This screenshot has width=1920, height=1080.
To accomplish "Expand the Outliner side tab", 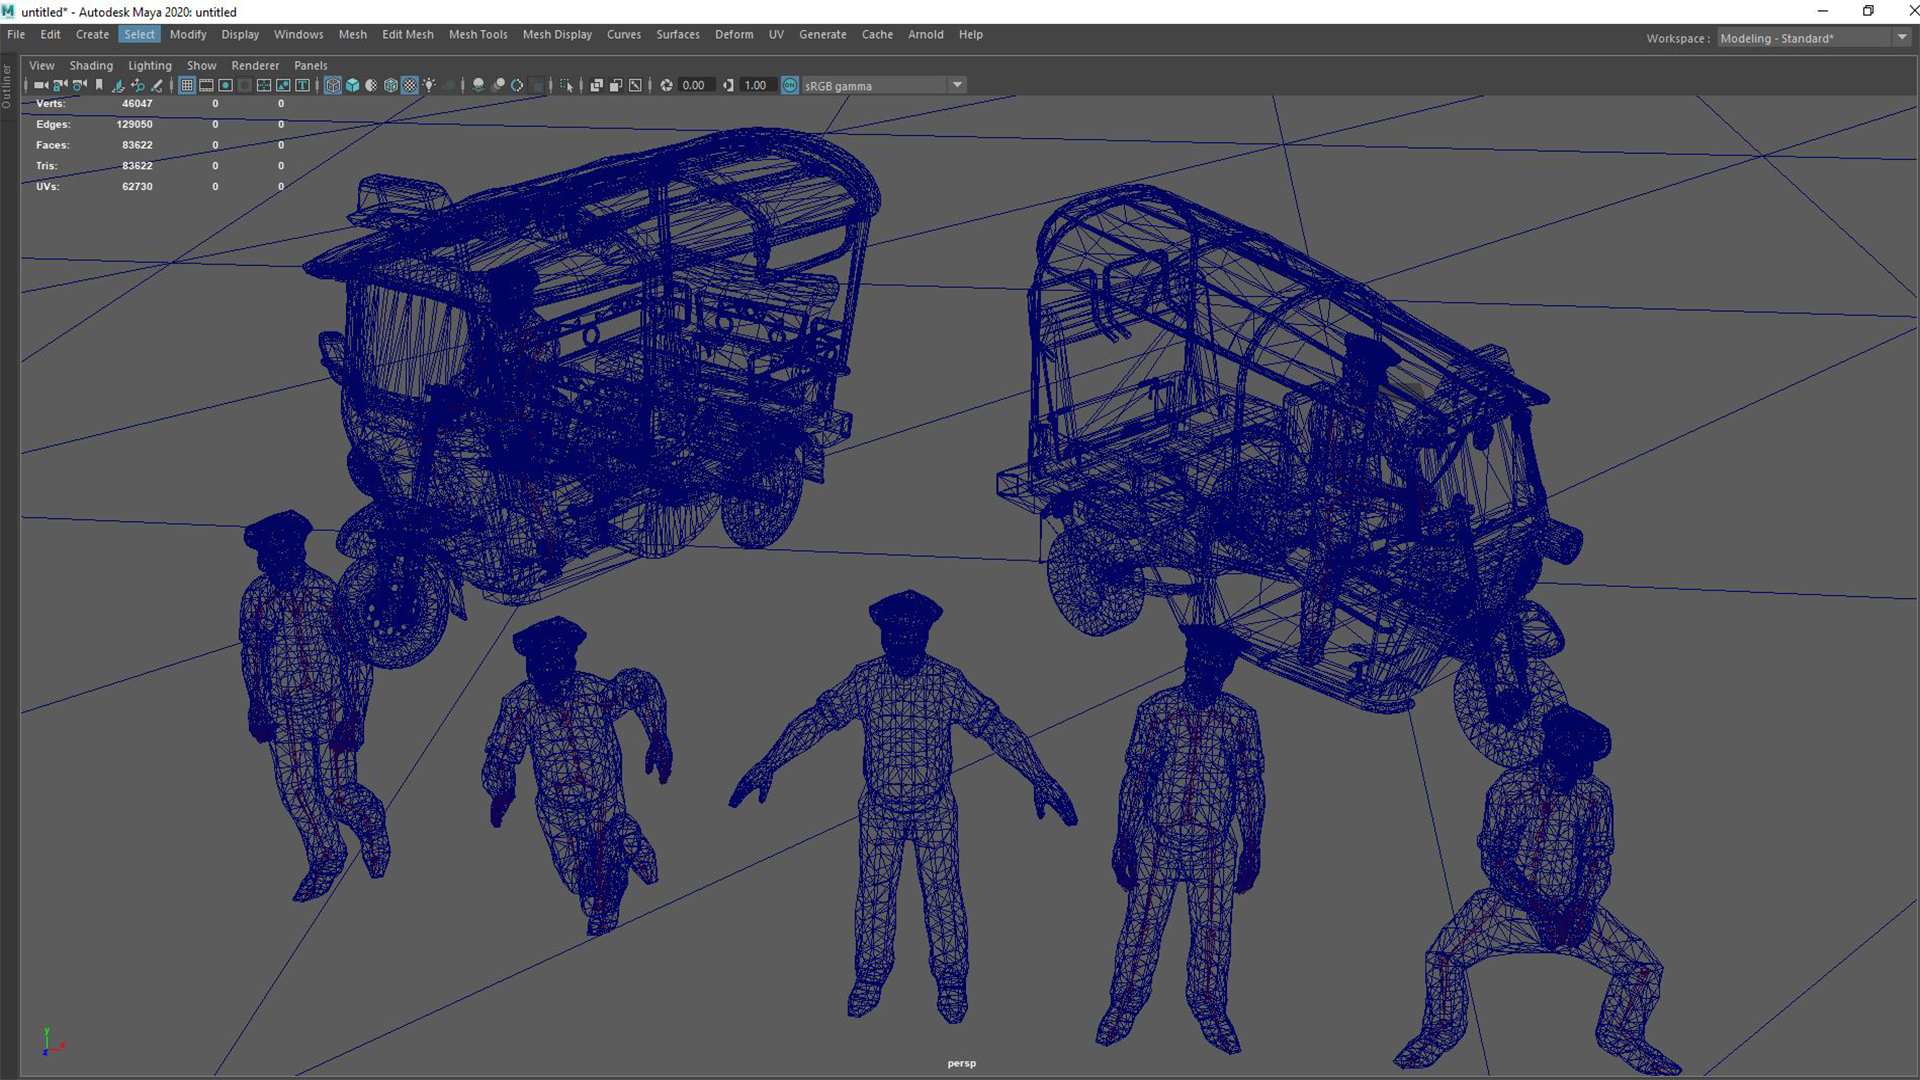I will pos(7,87).
